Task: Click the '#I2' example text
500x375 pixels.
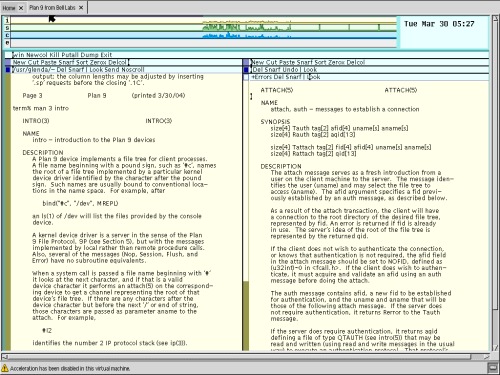Action: tap(47, 330)
